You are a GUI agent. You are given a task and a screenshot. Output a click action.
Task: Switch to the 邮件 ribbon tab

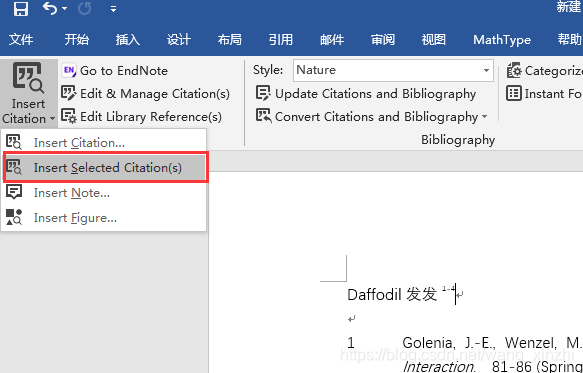pyautogui.click(x=332, y=39)
